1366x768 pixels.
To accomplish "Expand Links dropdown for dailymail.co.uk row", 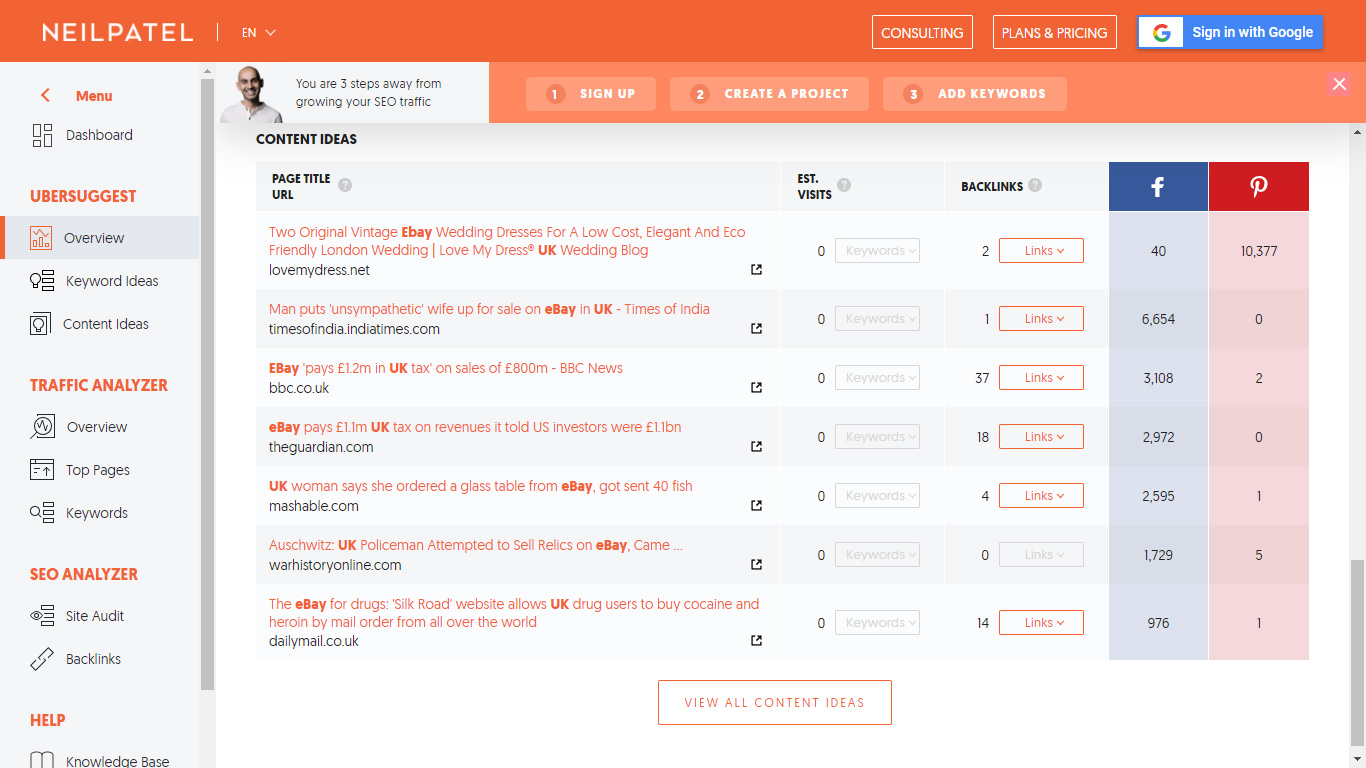I will [x=1041, y=623].
